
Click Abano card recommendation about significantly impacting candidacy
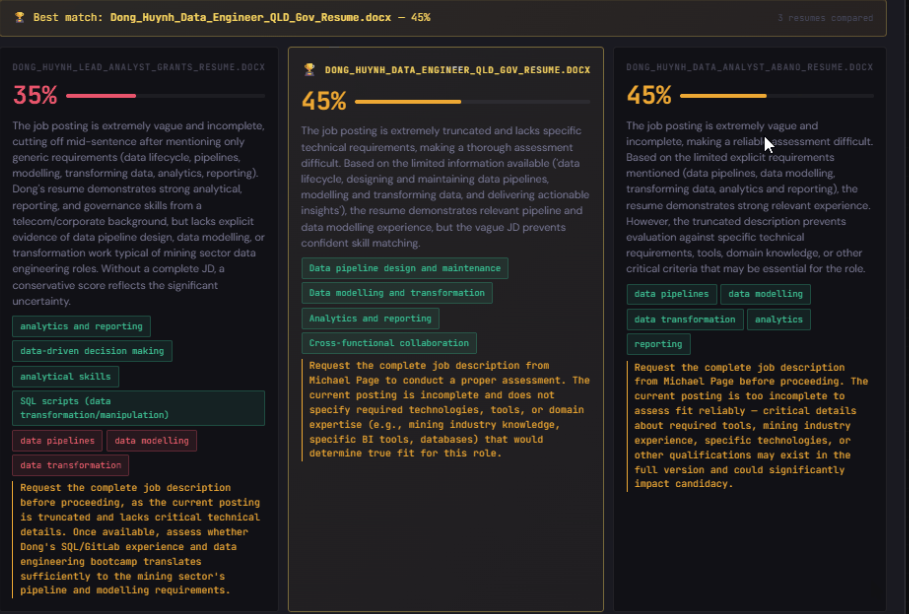click(751, 426)
